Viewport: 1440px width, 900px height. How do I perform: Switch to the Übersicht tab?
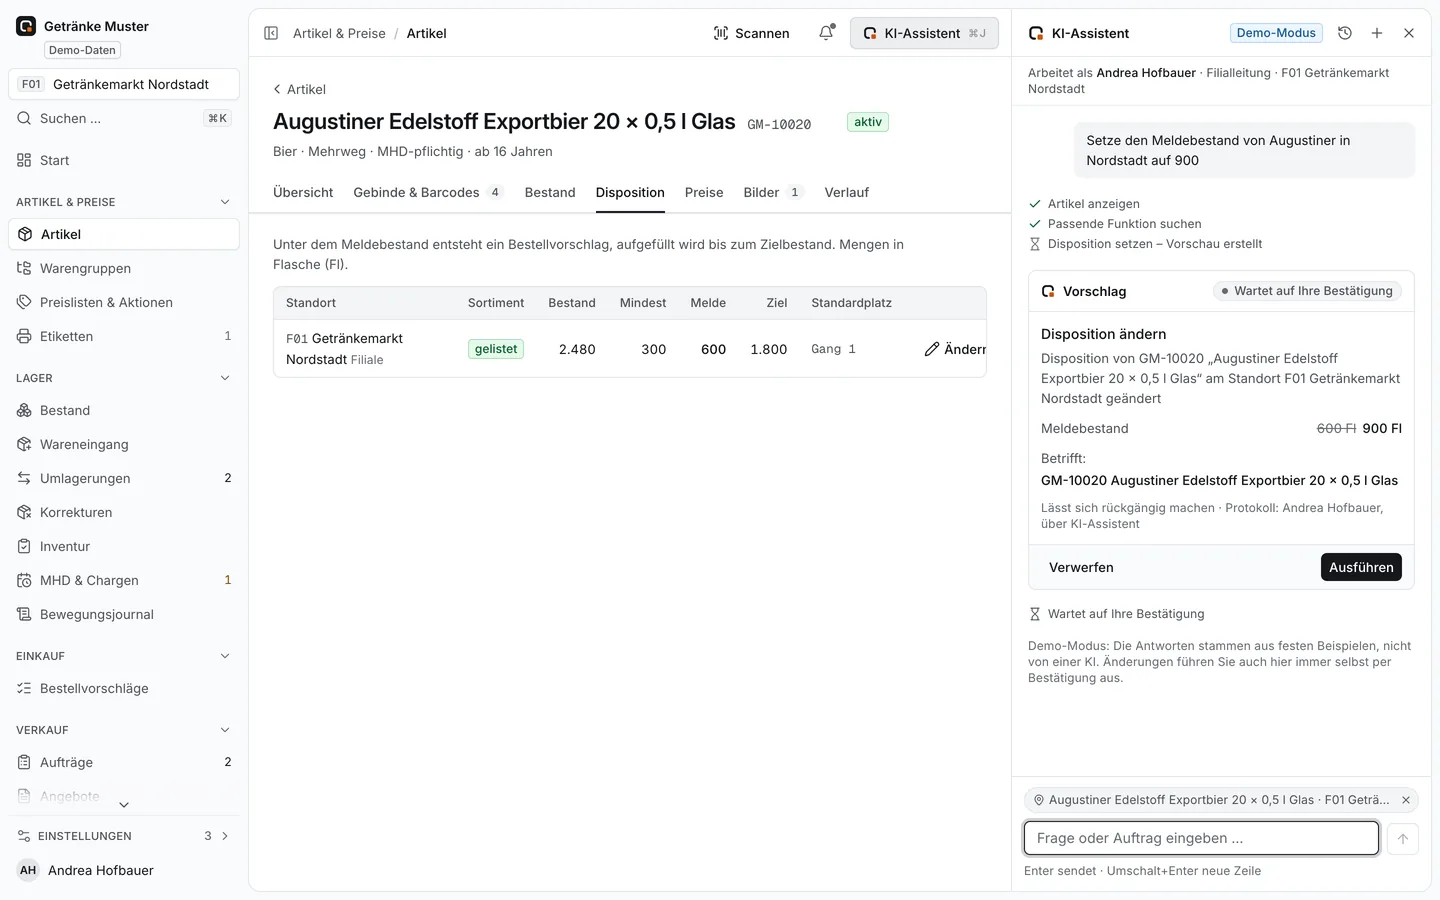(x=303, y=192)
